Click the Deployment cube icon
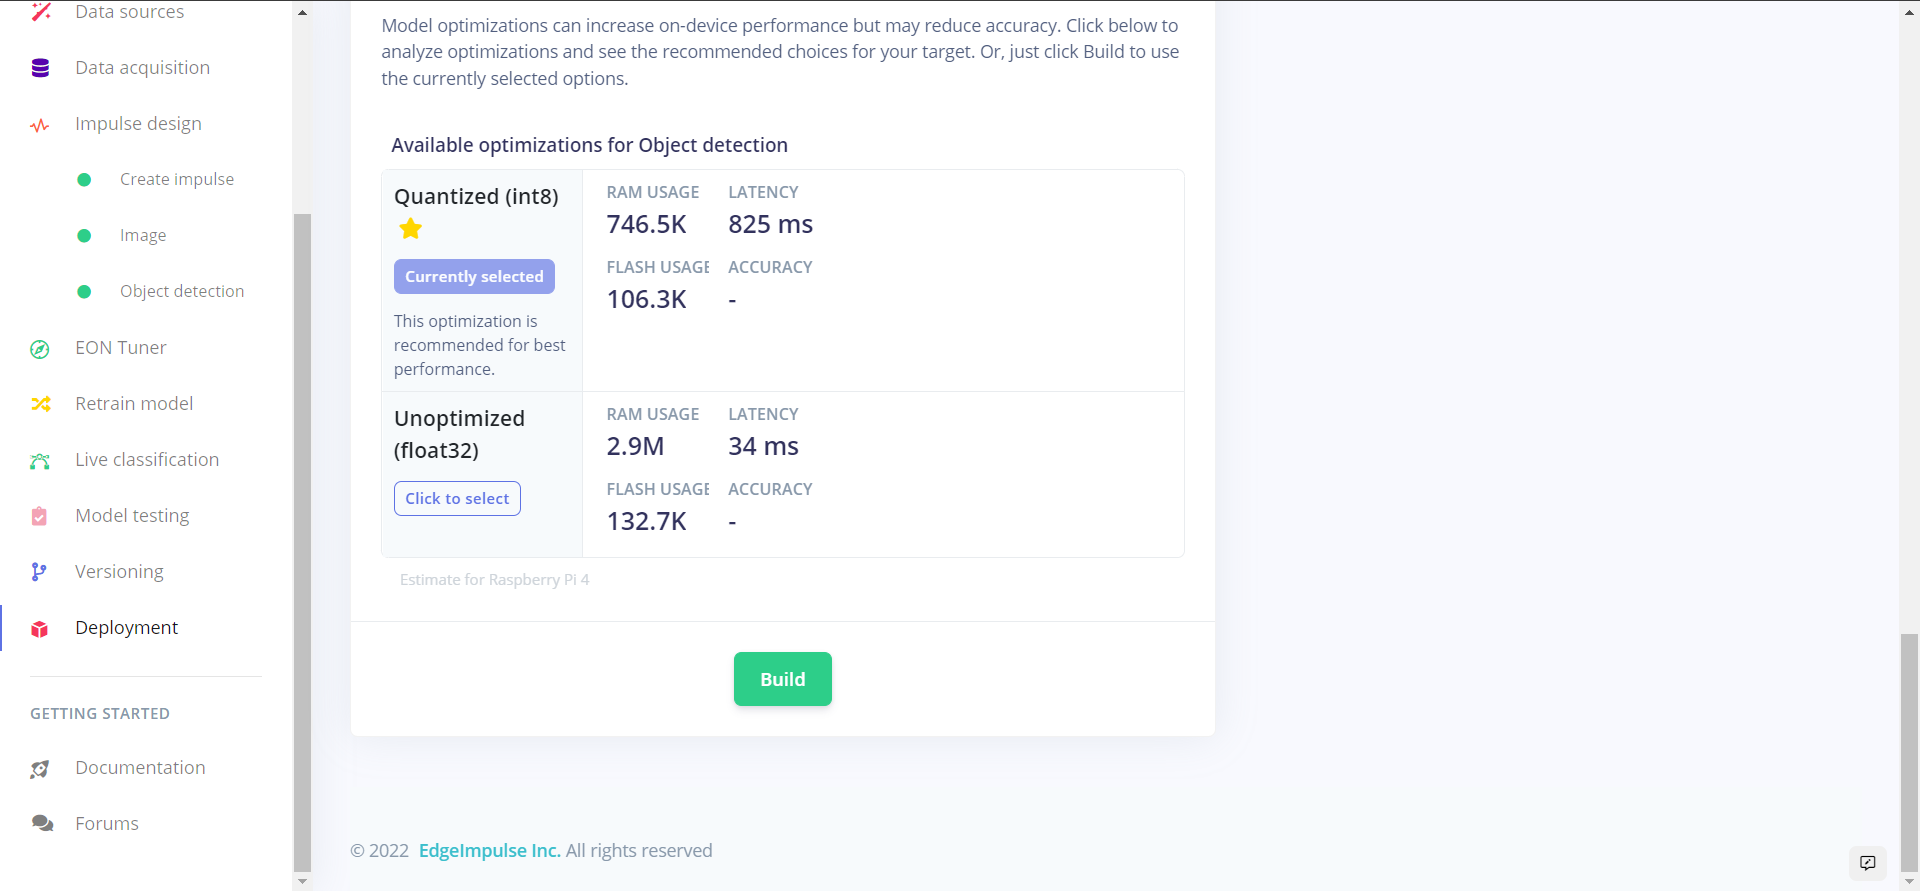The height and width of the screenshot is (891, 1920). [40, 629]
